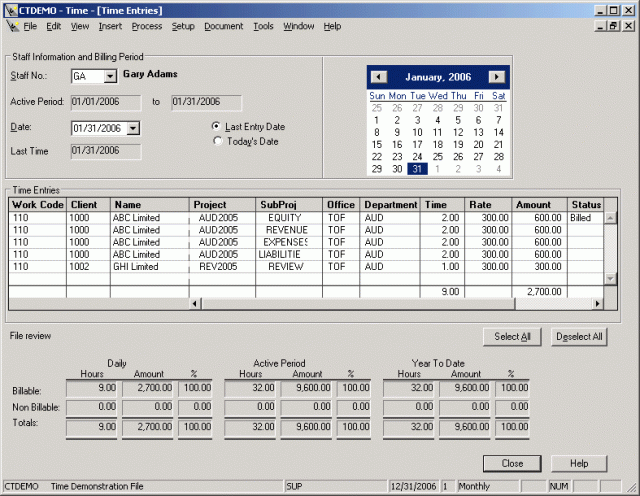Select the Last Entry Date option

click(x=218, y=127)
